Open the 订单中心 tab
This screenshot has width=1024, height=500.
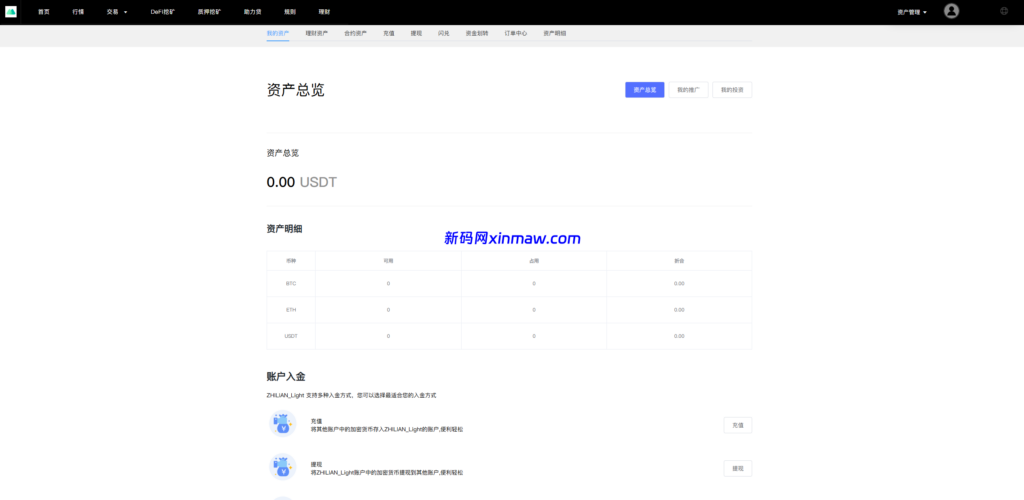516,33
